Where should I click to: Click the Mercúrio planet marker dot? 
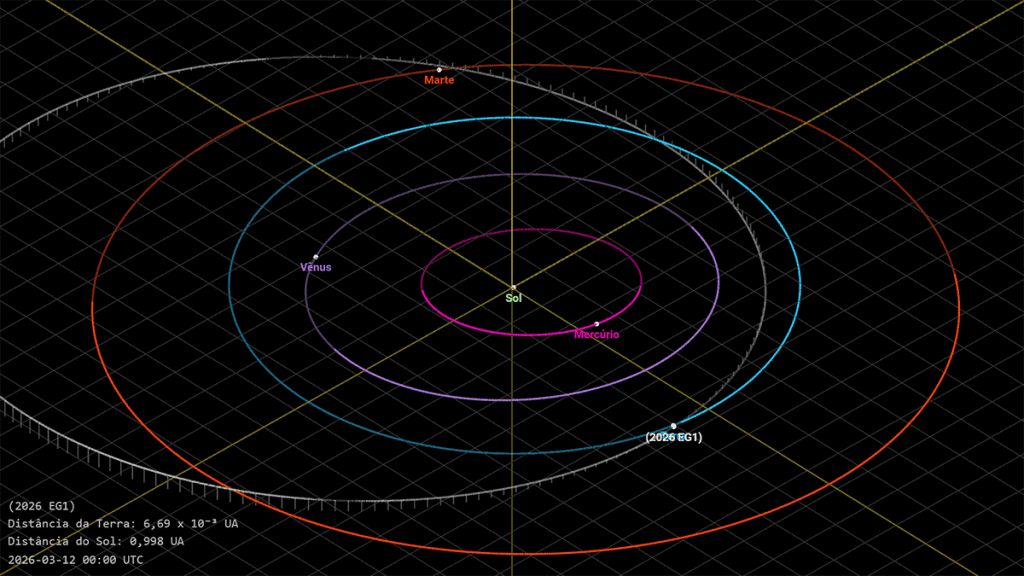597,324
